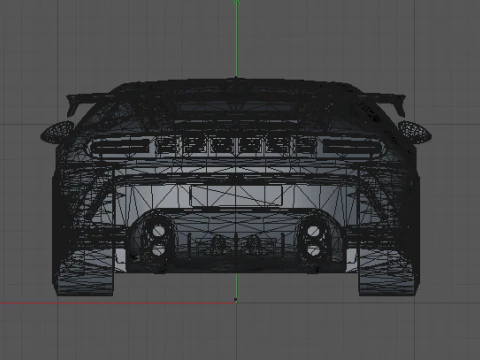Click the right tail light strip
Screen dimensions: 480x360
(352, 147)
